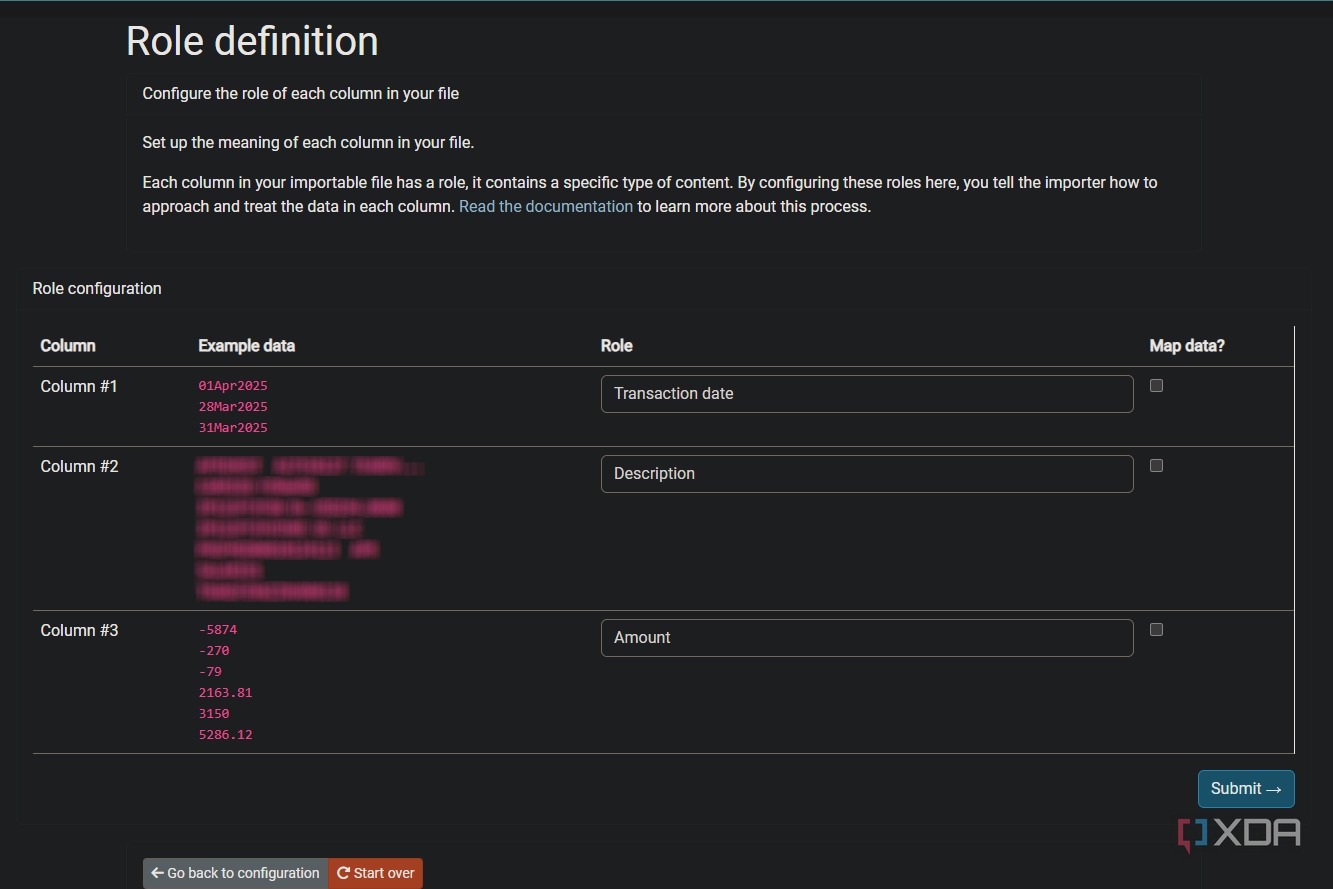Click the Role column header
Viewport: 1333px width, 889px height.
(617, 346)
